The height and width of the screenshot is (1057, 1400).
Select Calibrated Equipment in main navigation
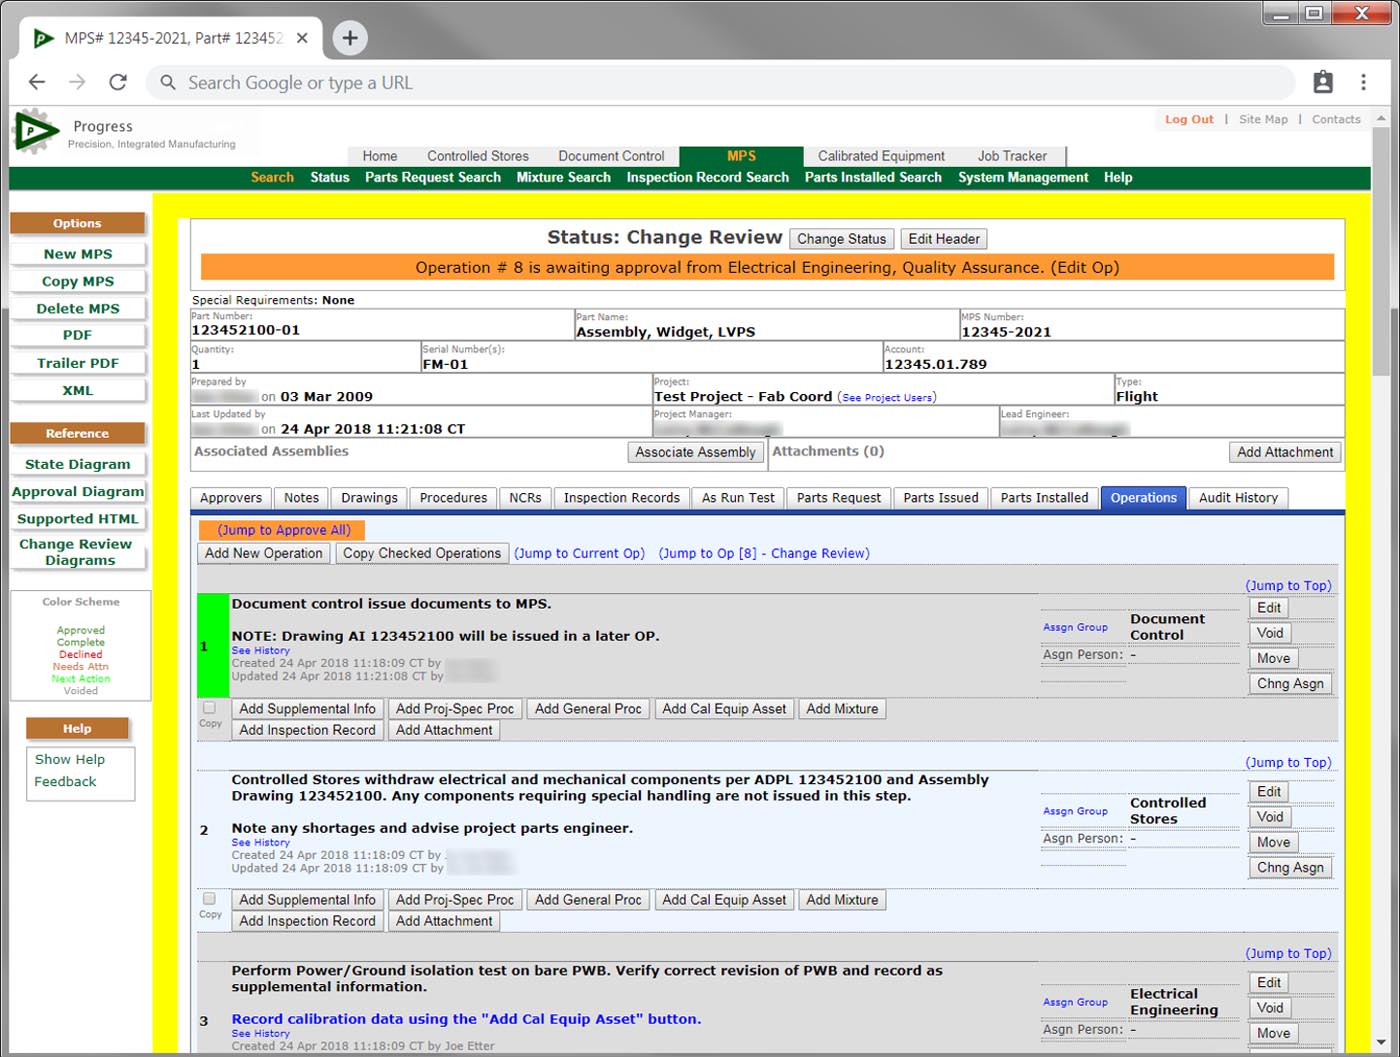[x=880, y=156]
